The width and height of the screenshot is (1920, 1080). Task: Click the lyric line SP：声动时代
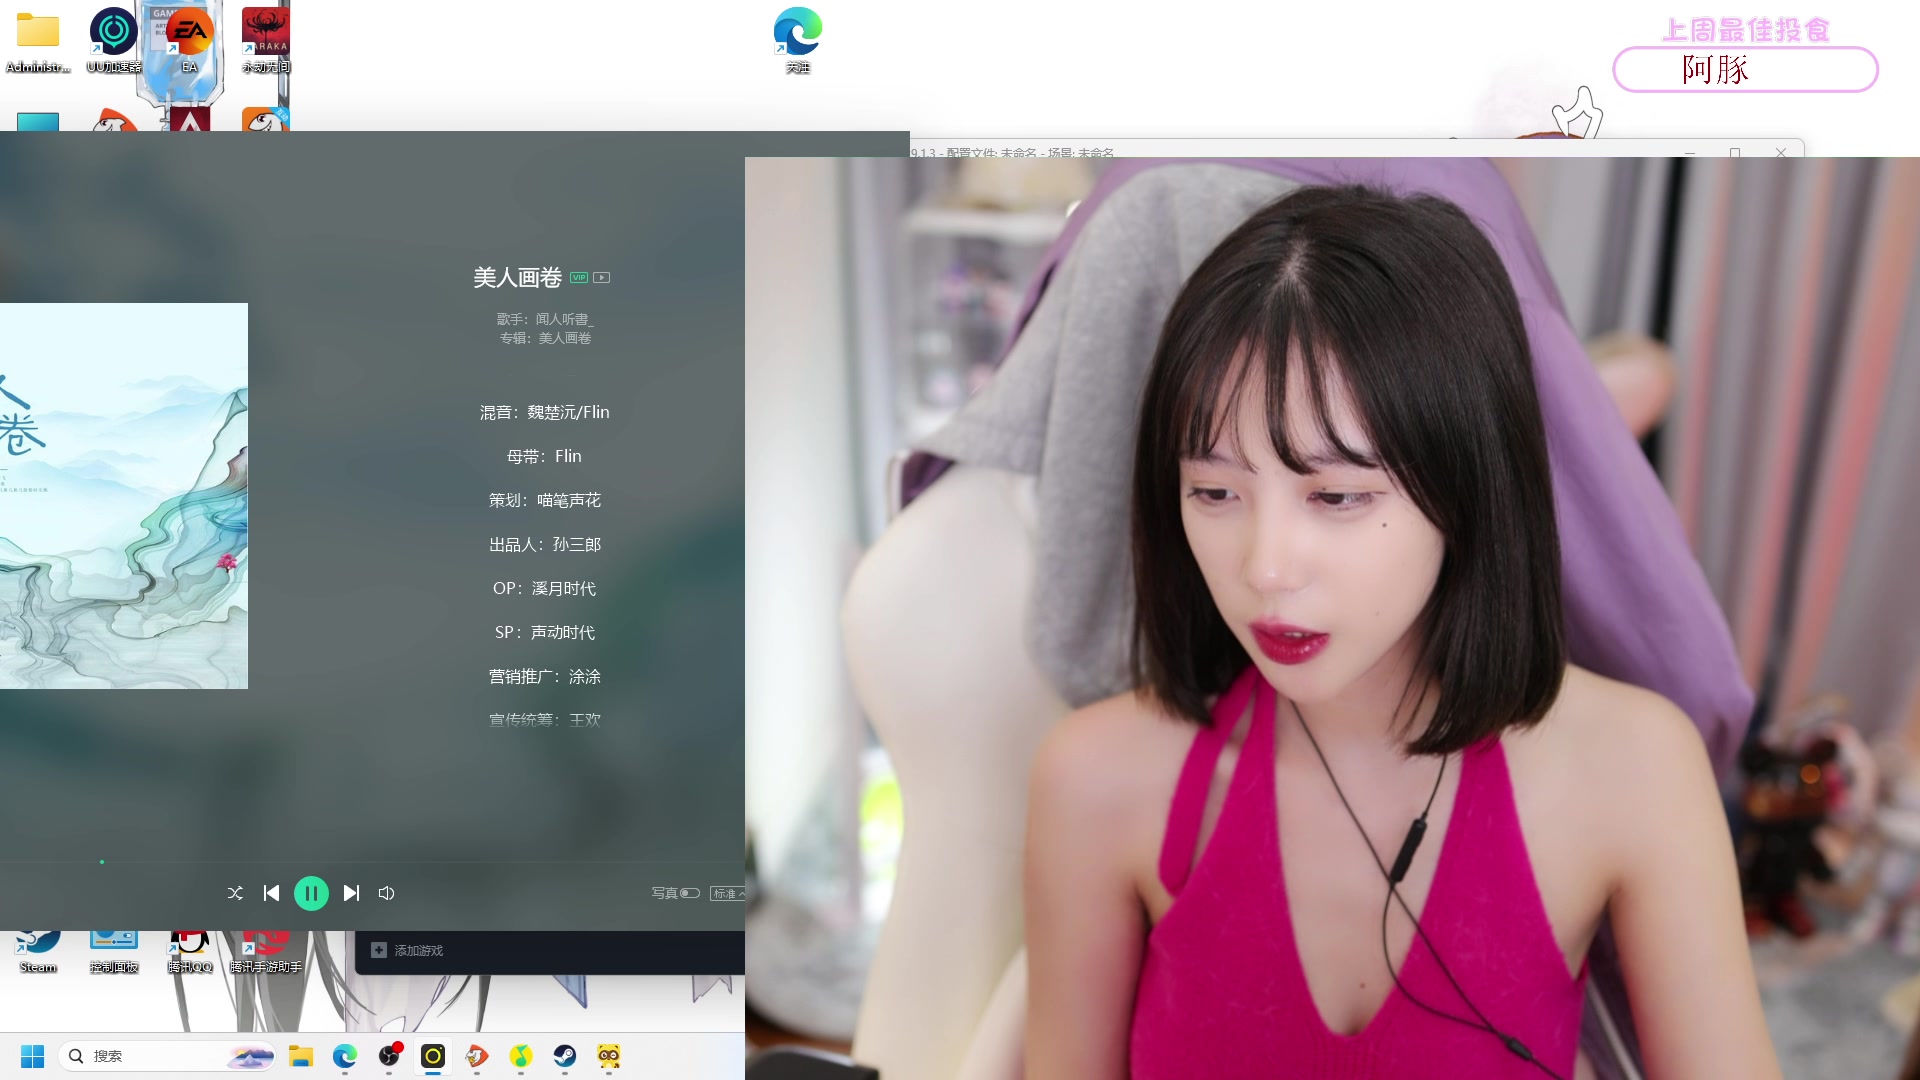[x=544, y=633]
